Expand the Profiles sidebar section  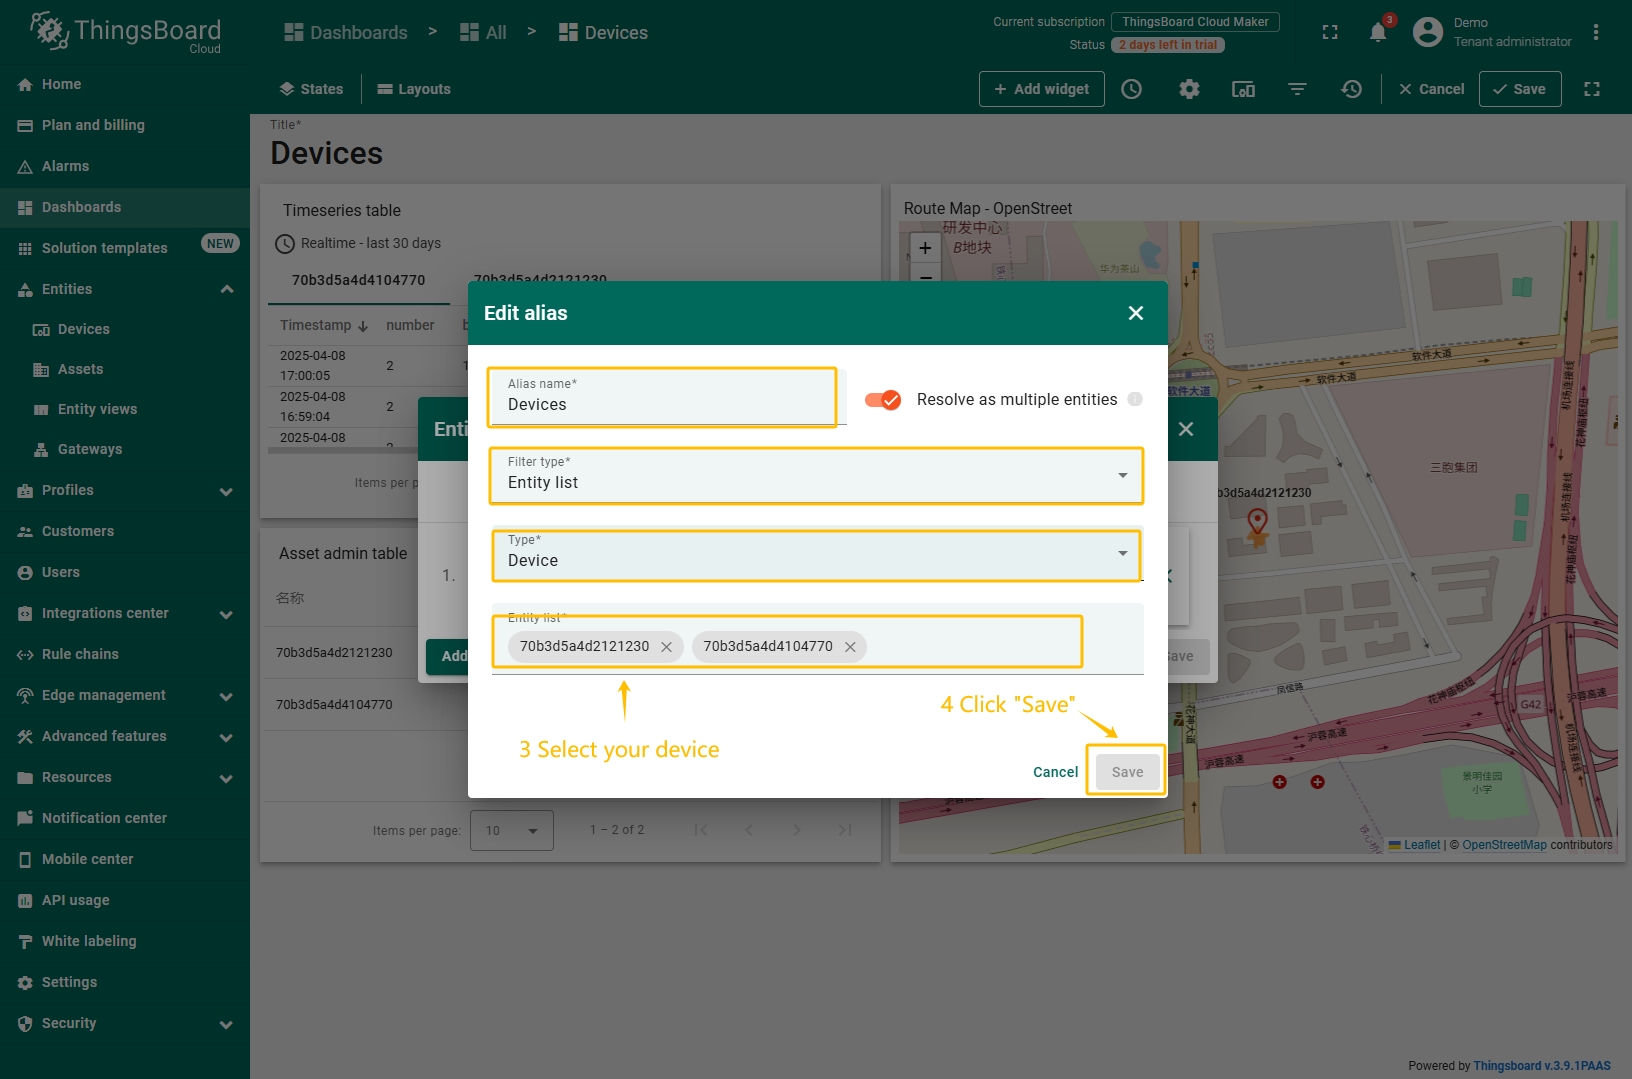(x=227, y=491)
